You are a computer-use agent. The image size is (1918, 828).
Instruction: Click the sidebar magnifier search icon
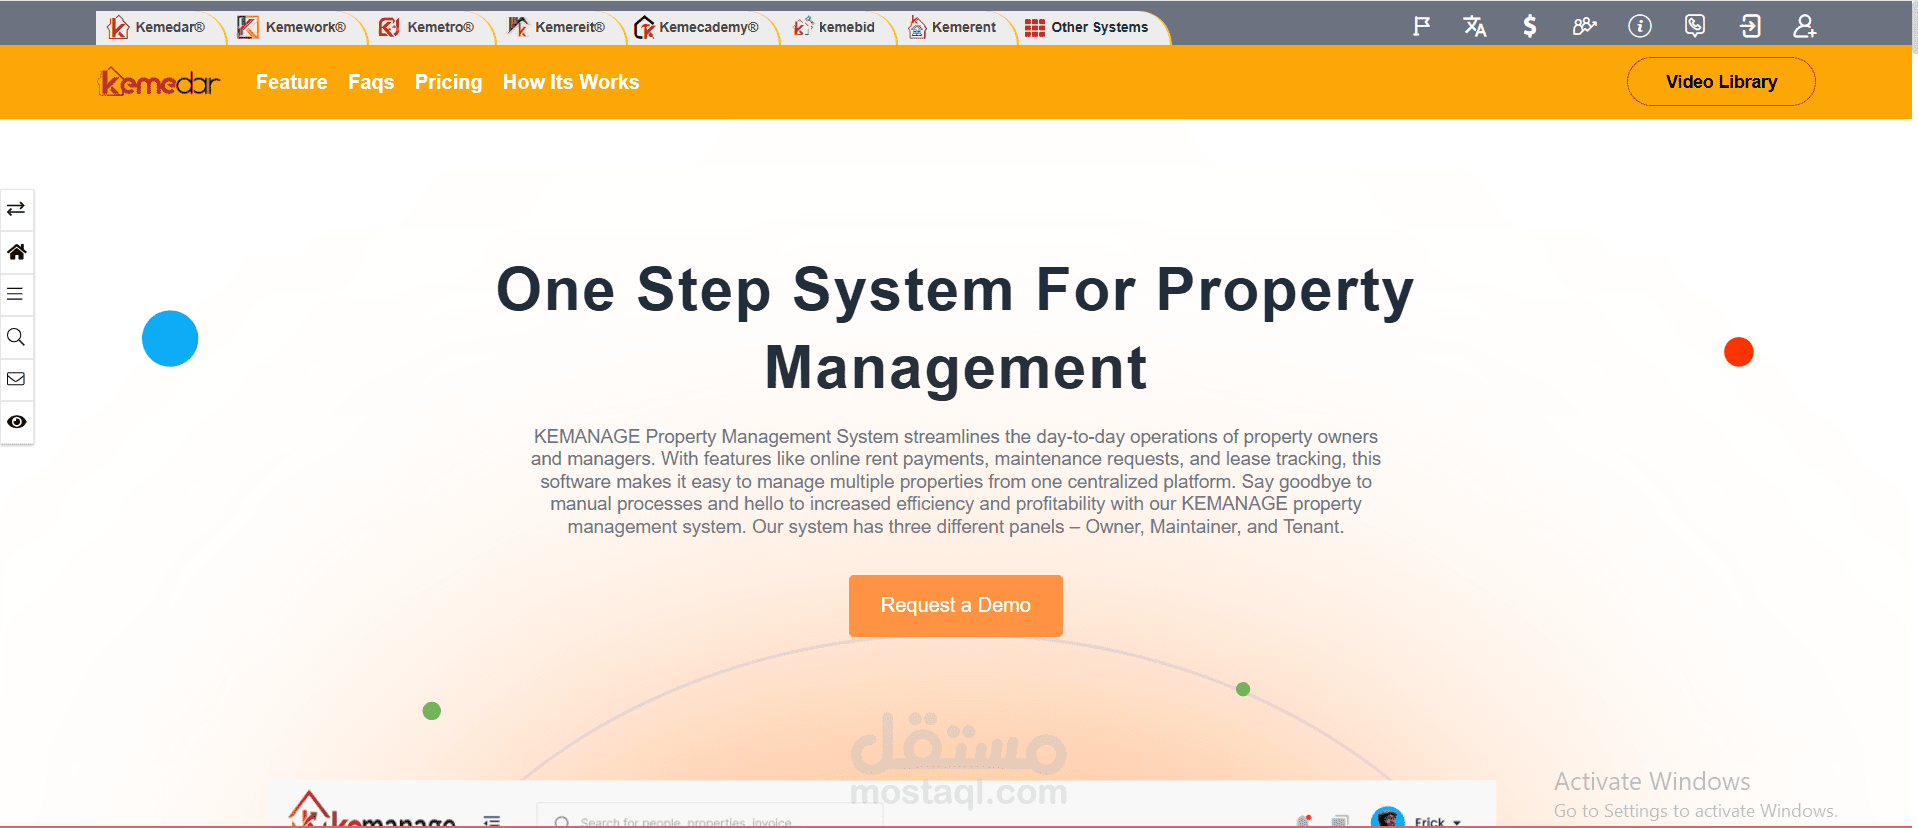click(16, 337)
